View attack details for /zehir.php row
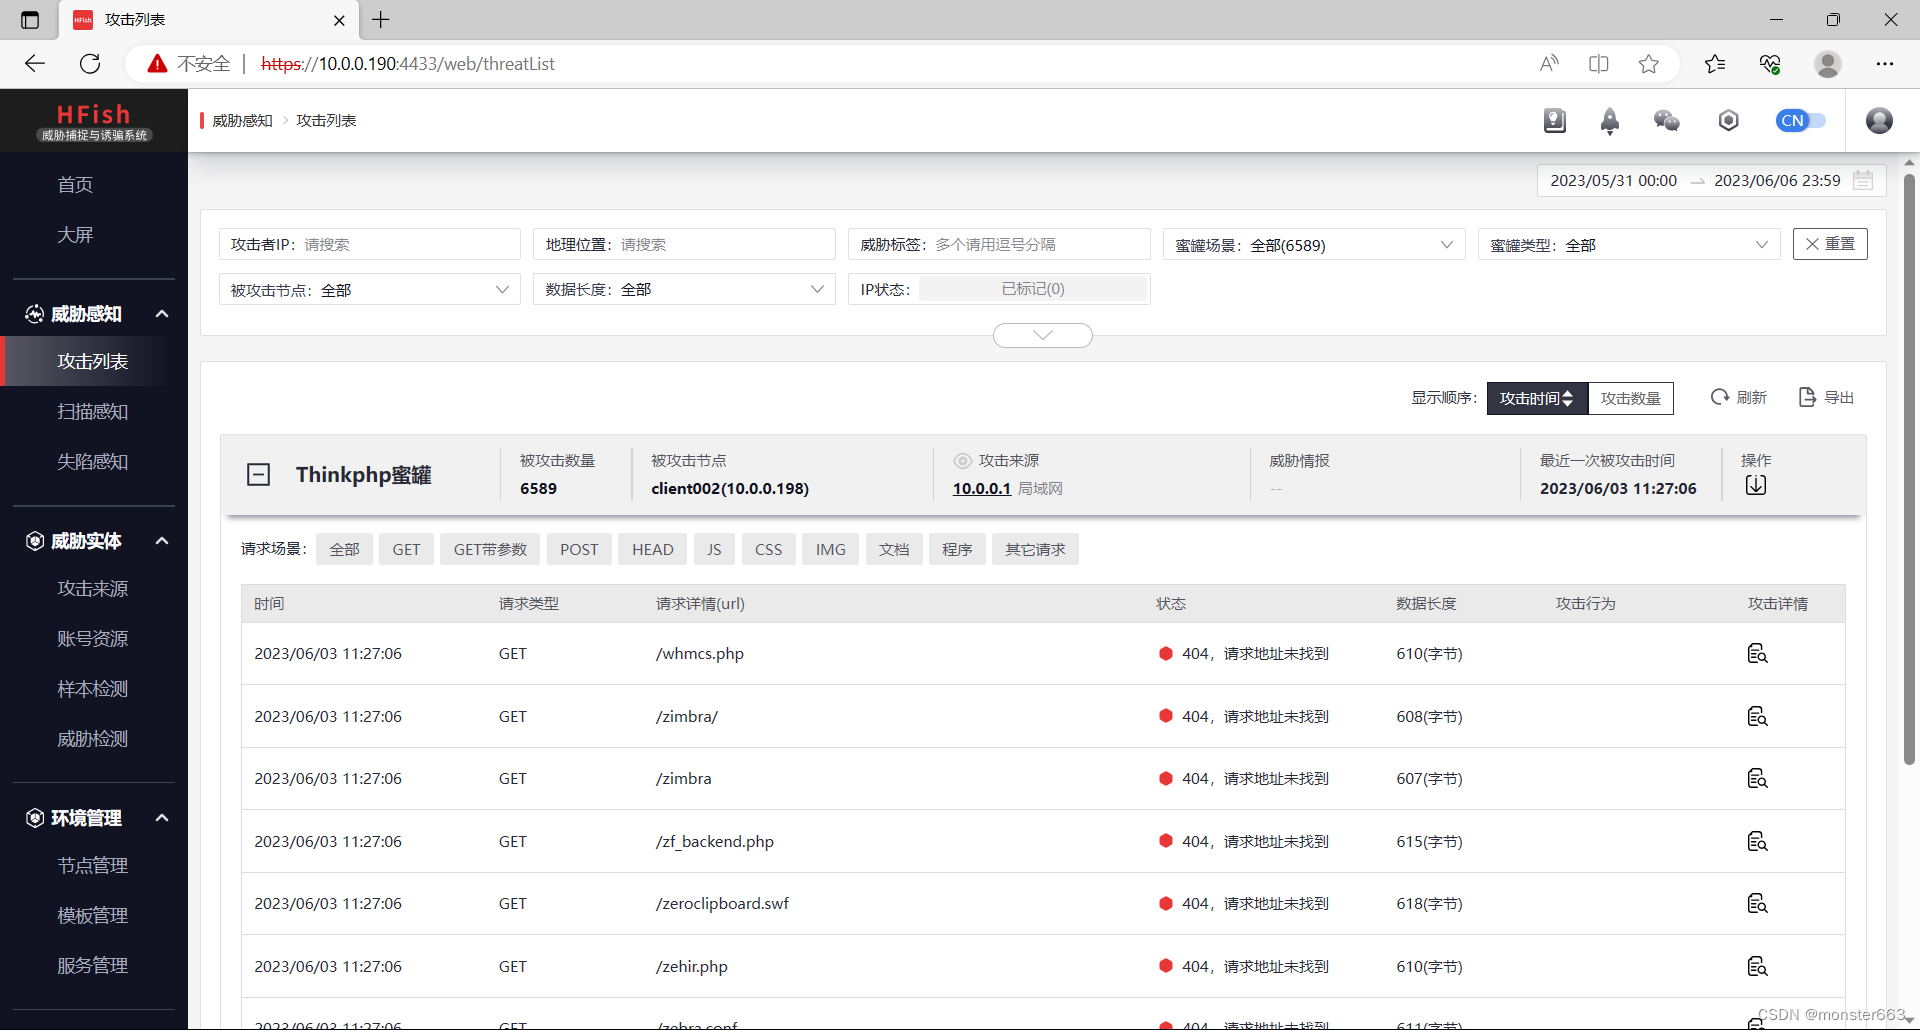1920x1030 pixels. tap(1757, 967)
